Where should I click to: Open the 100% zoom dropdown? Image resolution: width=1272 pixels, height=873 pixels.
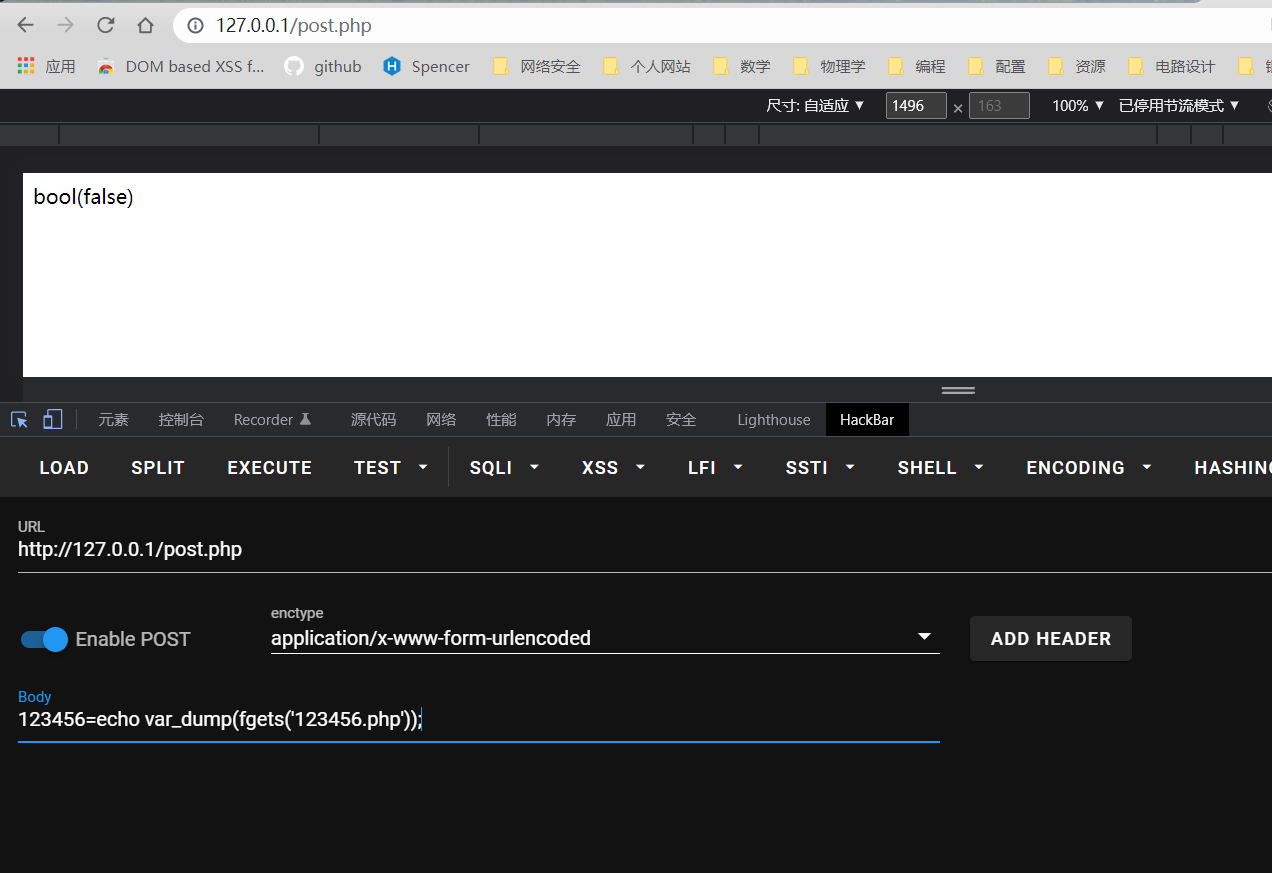coord(1078,105)
